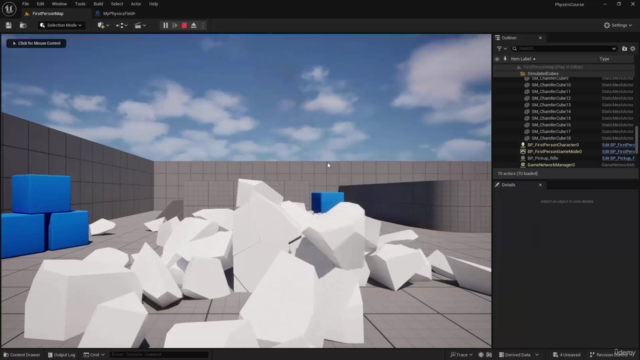Screen dimensions: 640x360
Task: Click the pin column header in Outliner
Action: tap(505, 59)
